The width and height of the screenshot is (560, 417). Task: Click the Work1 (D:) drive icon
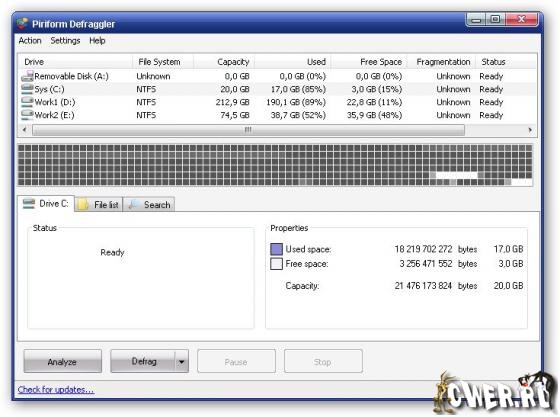click(27, 102)
